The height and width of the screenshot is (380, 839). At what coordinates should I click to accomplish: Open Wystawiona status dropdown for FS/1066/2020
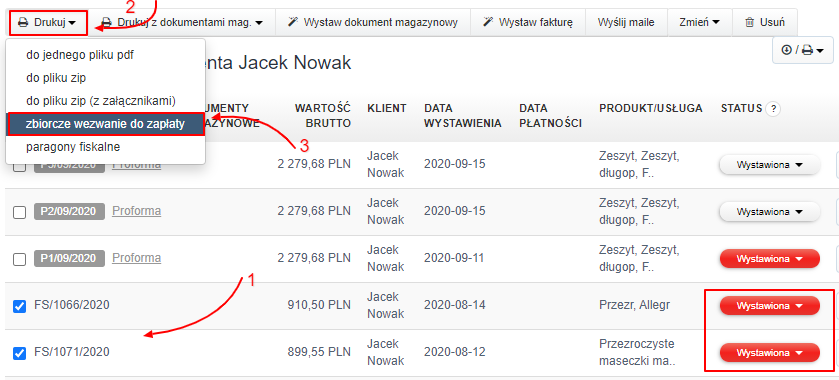click(x=770, y=306)
